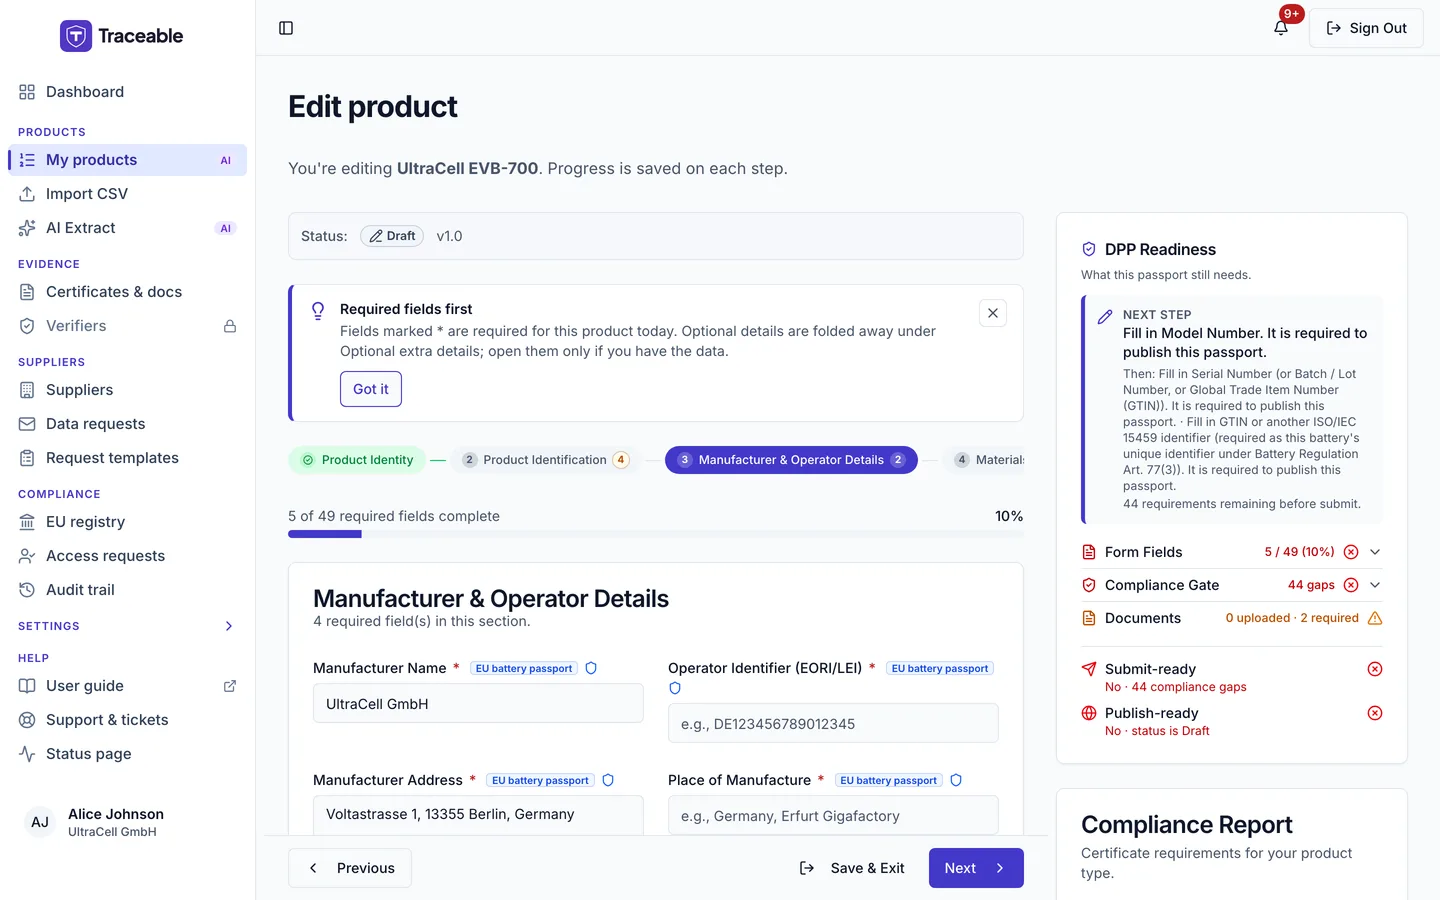Image resolution: width=1440 pixels, height=900 pixels.
Task: Click the required fields progress bar
Action: click(656, 534)
